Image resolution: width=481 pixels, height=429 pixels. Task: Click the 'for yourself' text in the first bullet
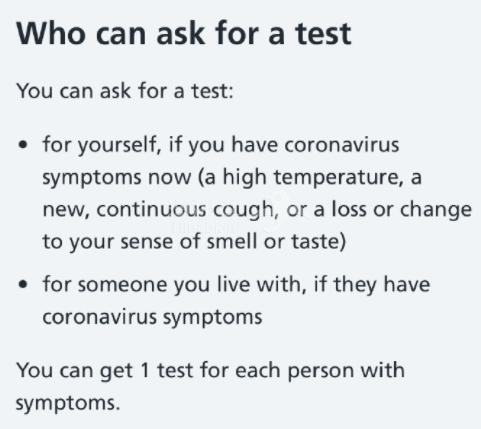[99, 145]
